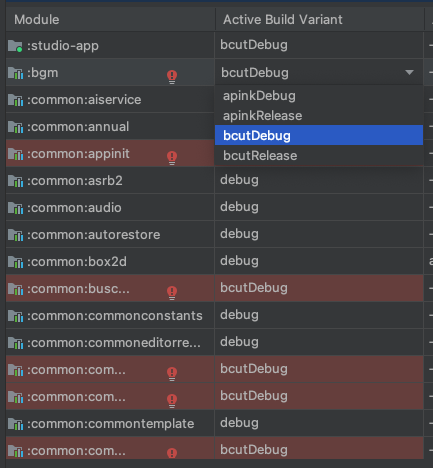Select the :common:commonconstants module name
The image size is (433, 468).
[115, 316]
